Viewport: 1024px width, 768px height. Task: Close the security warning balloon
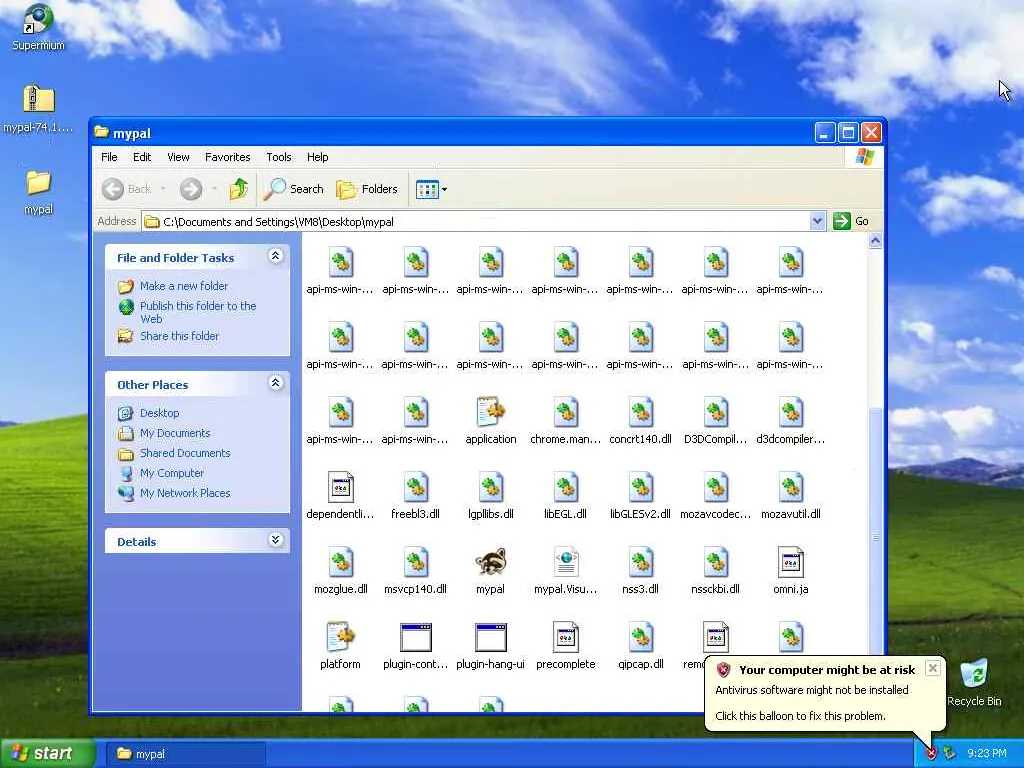point(933,668)
